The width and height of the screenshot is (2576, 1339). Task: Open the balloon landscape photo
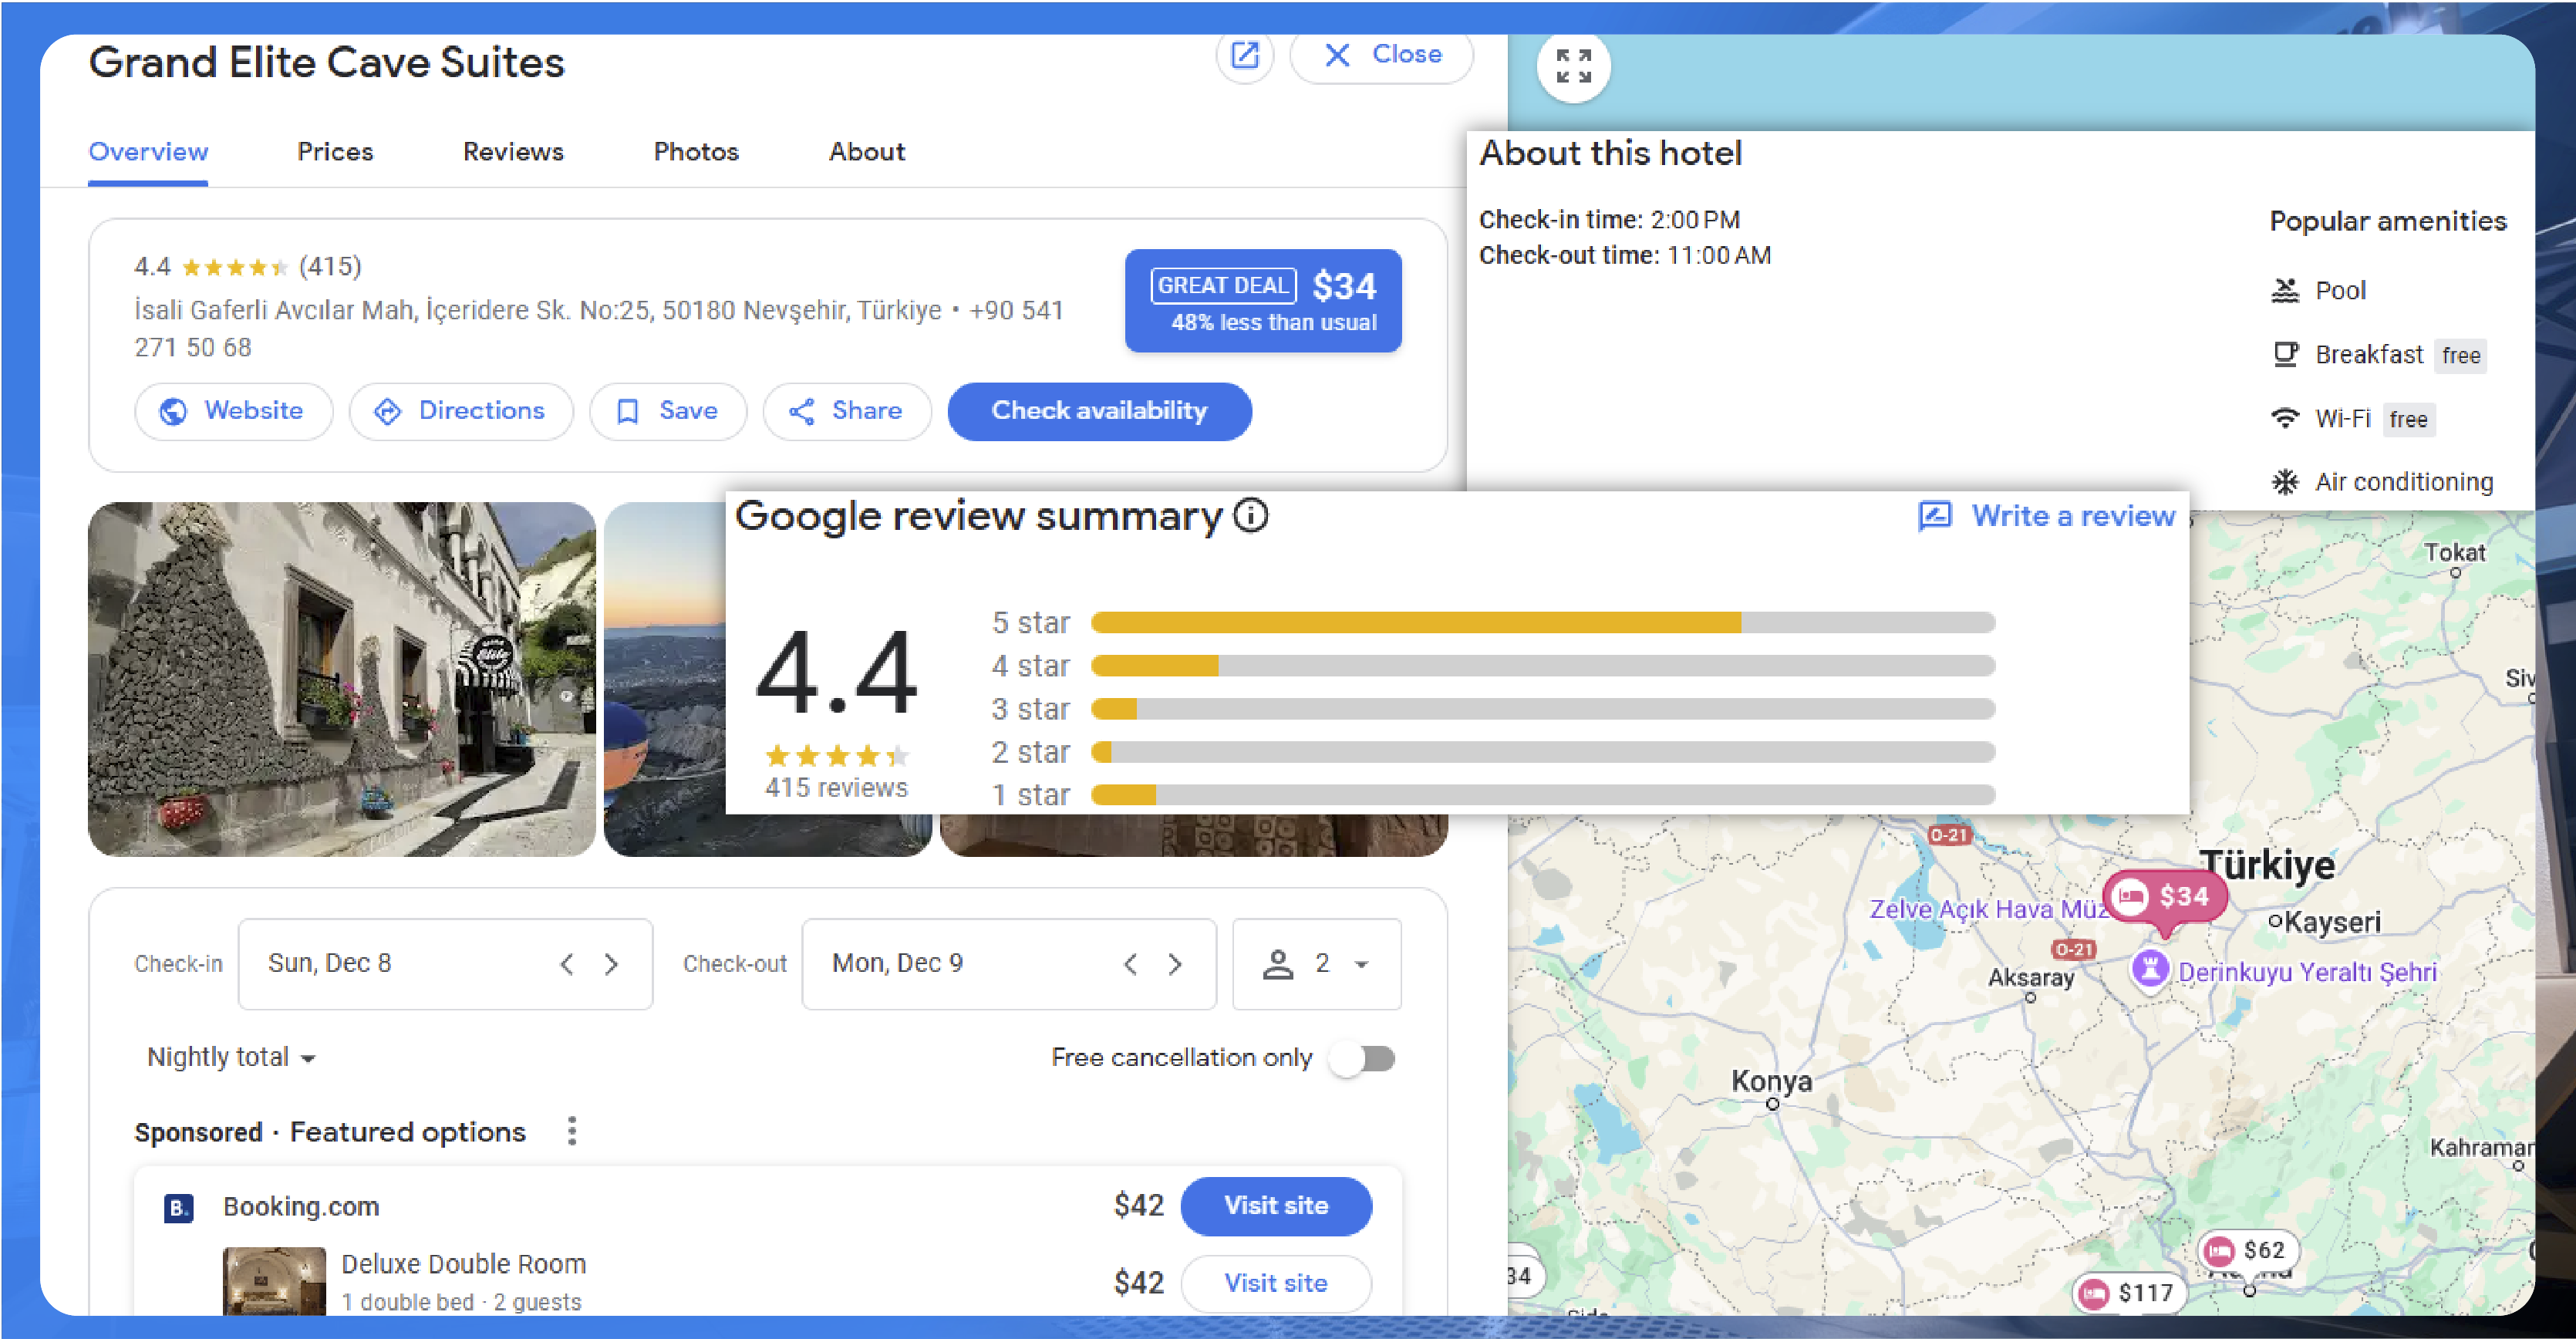665,679
